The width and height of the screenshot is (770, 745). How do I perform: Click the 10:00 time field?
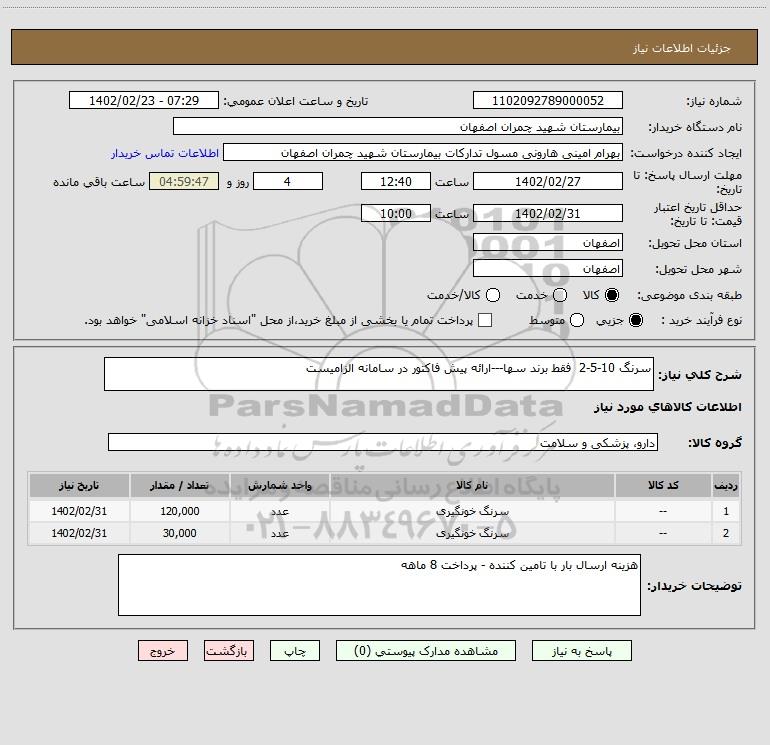[396, 213]
